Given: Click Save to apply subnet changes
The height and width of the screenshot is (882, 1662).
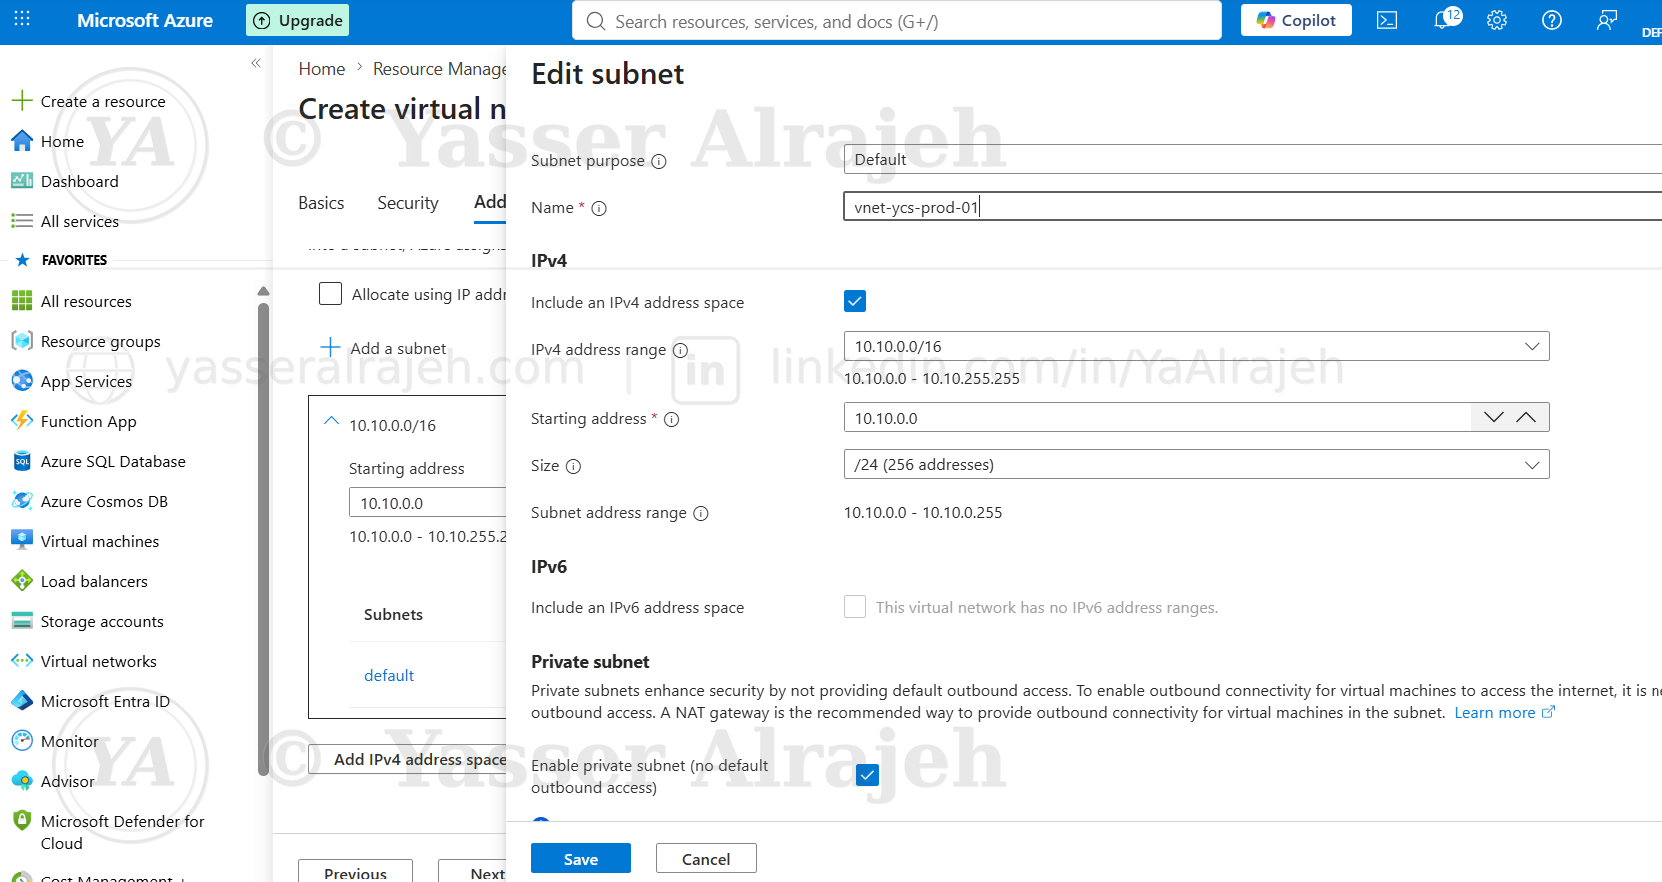Looking at the screenshot, I should pyautogui.click(x=581, y=859).
